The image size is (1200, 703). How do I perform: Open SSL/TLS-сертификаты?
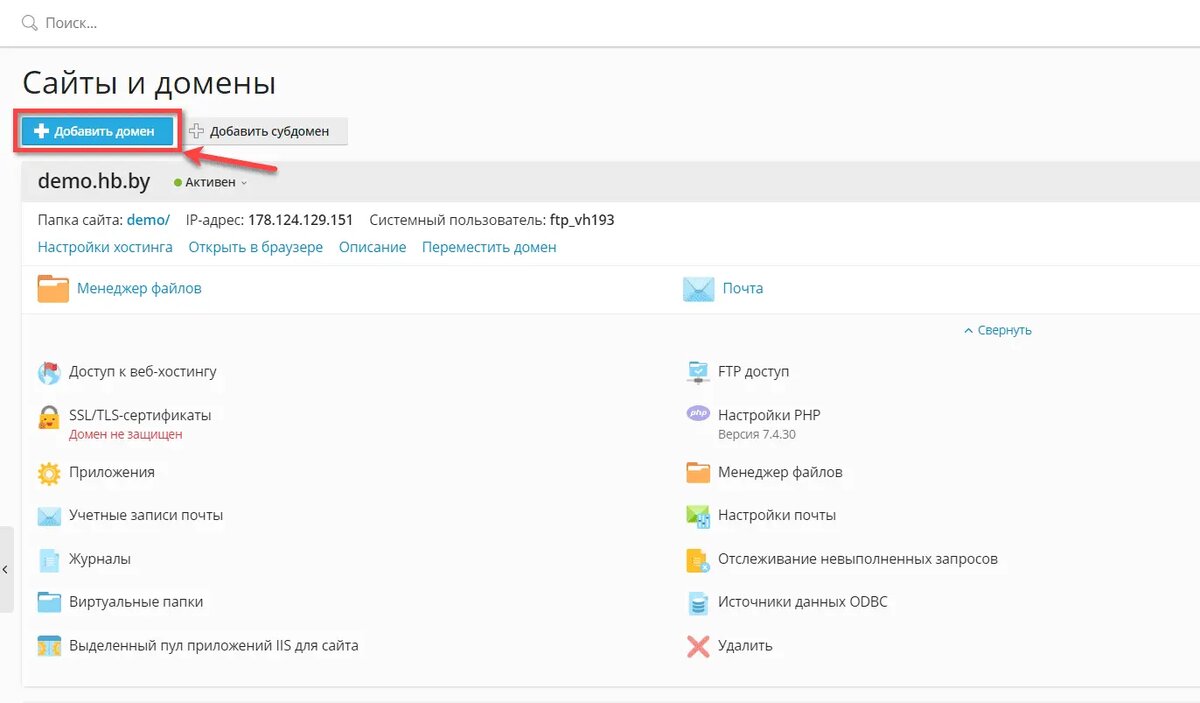140,415
